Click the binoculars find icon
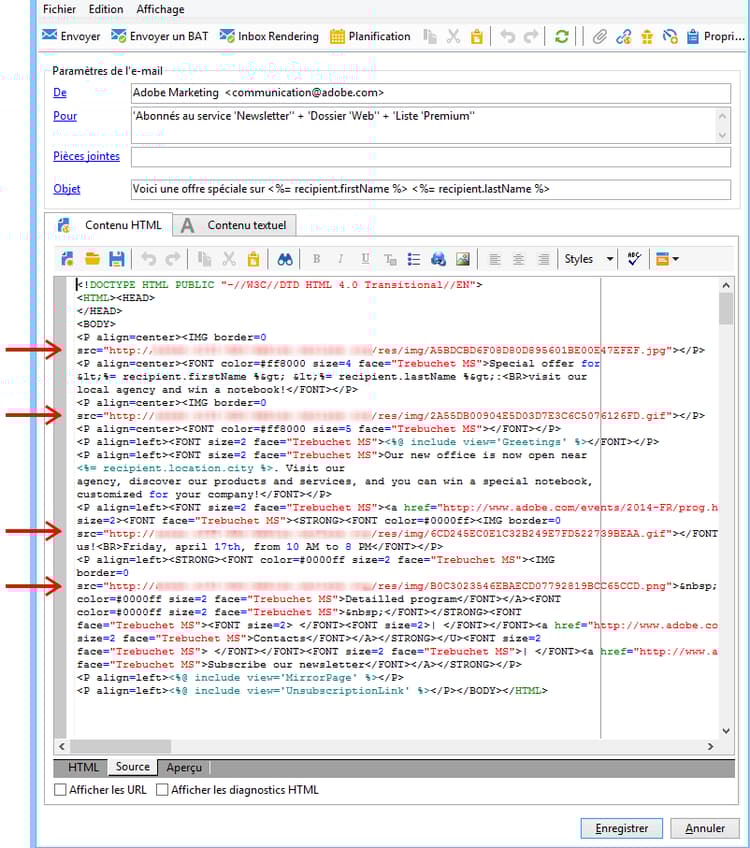This screenshot has height=848, width=750. (285, 259)
